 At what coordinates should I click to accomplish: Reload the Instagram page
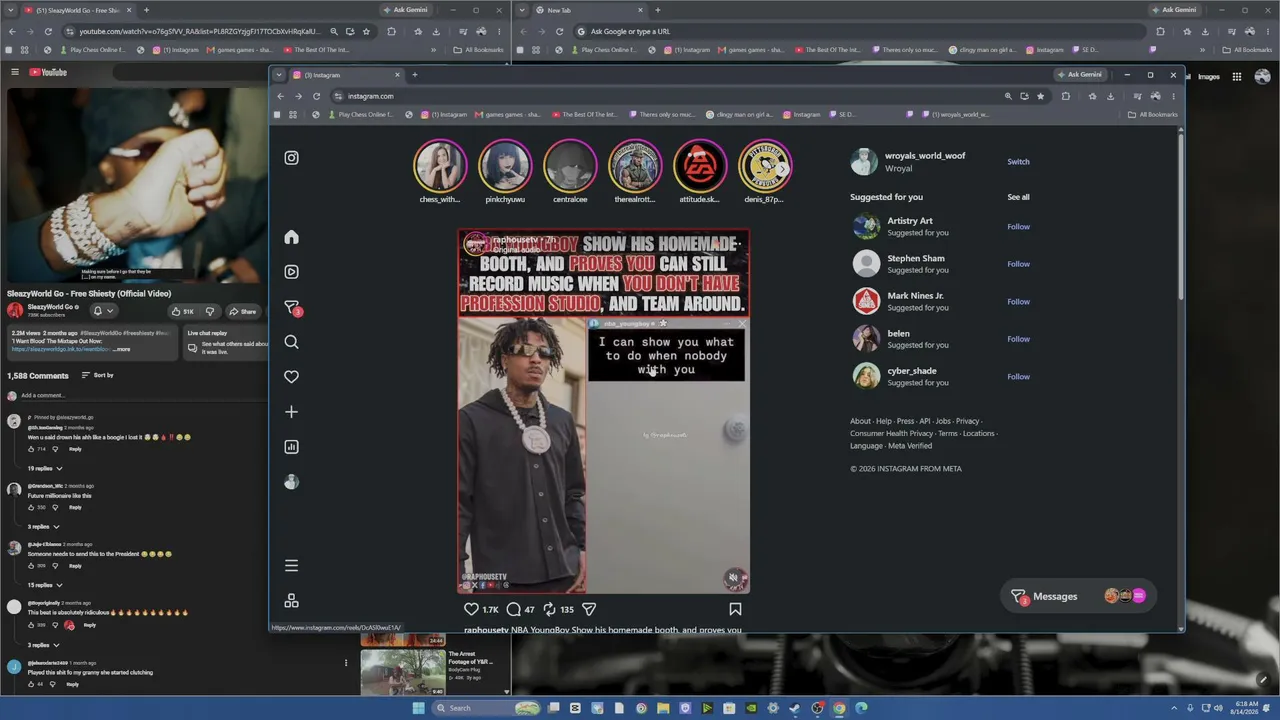(316, 96)
